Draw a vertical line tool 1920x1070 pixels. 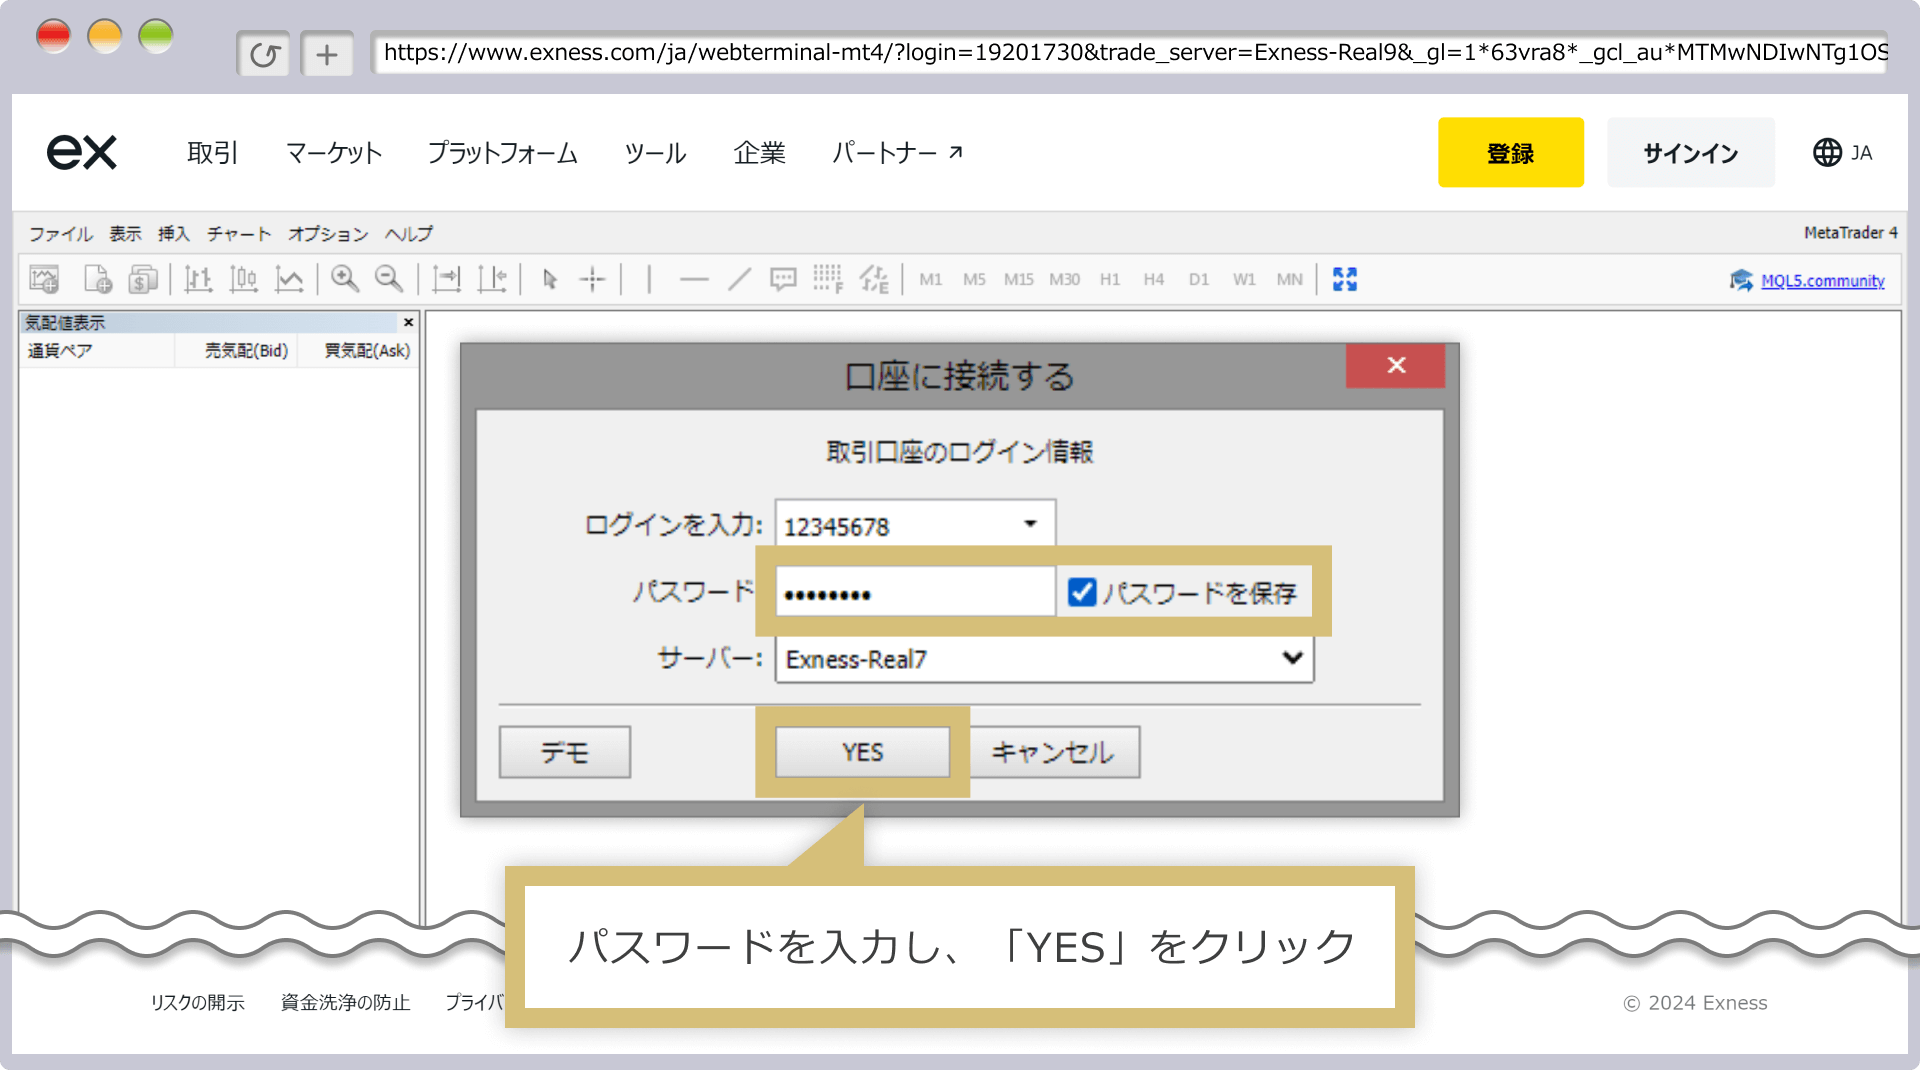649,279
